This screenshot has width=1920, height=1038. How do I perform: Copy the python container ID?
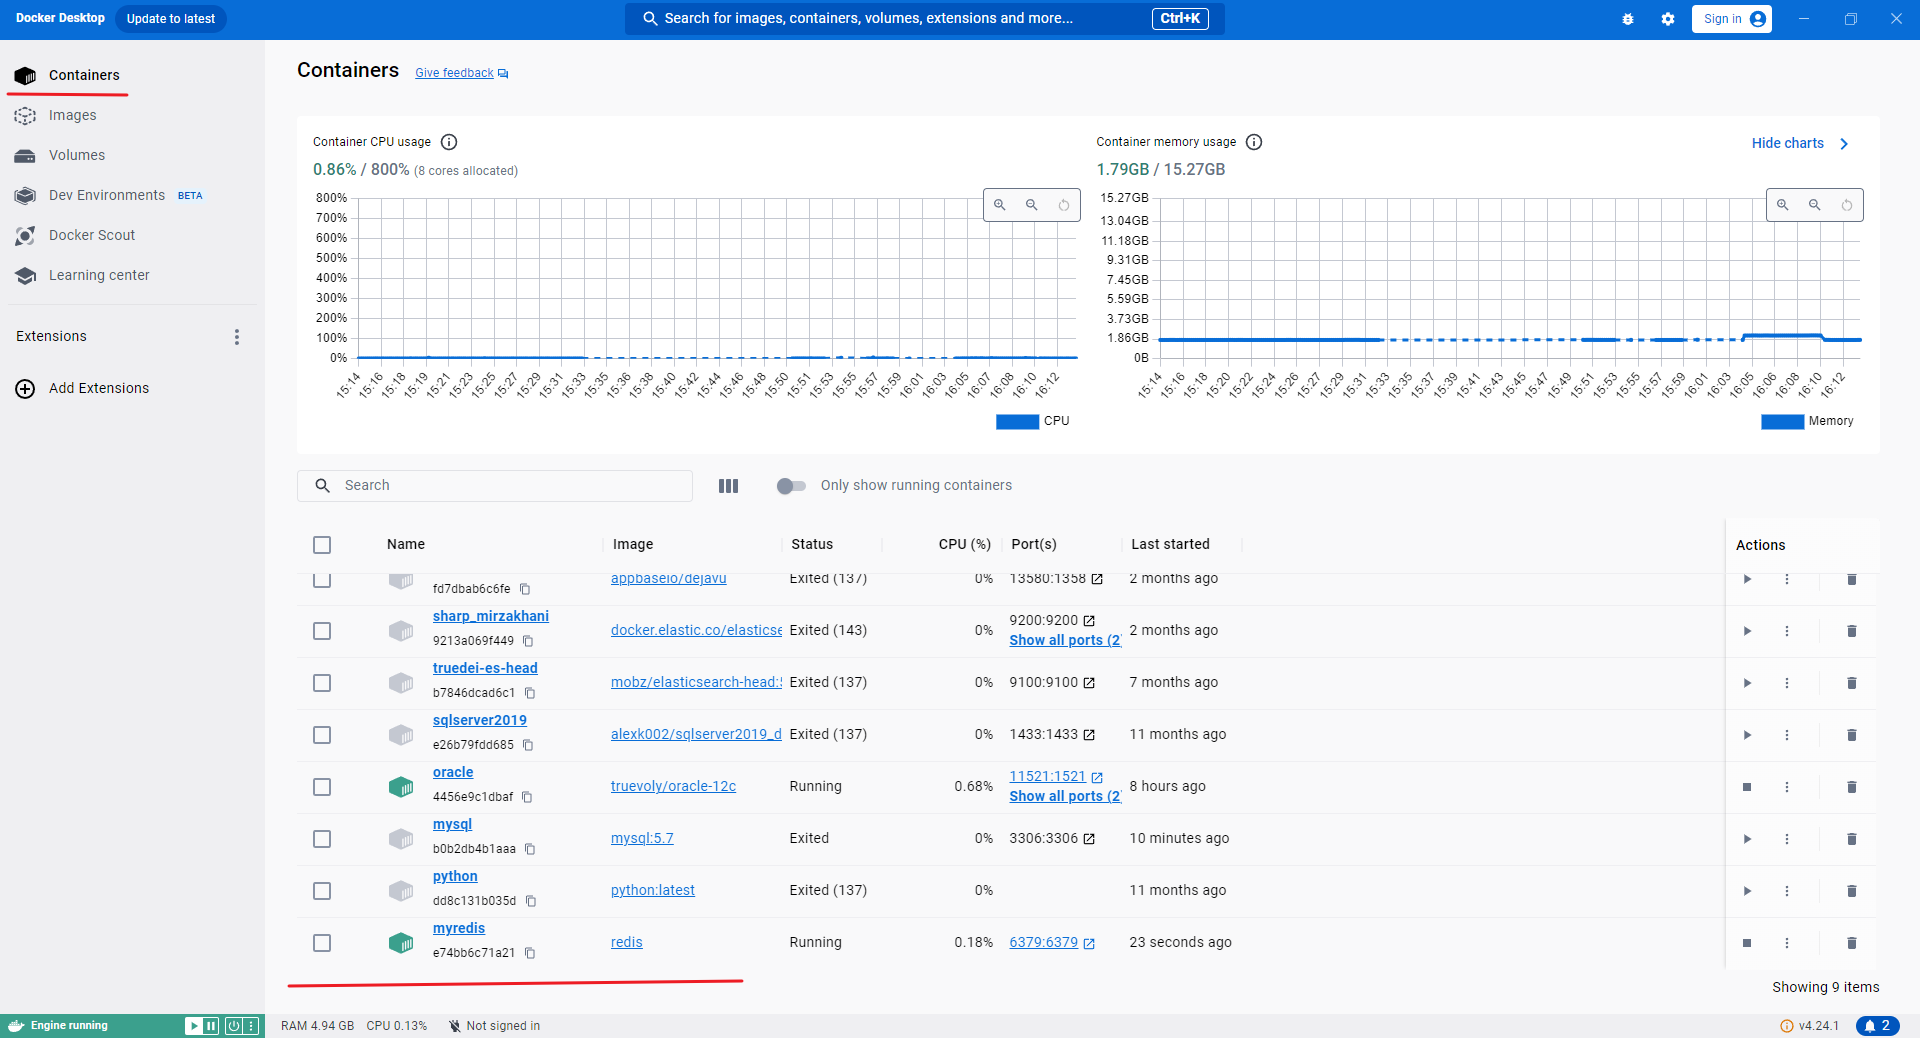531,901
